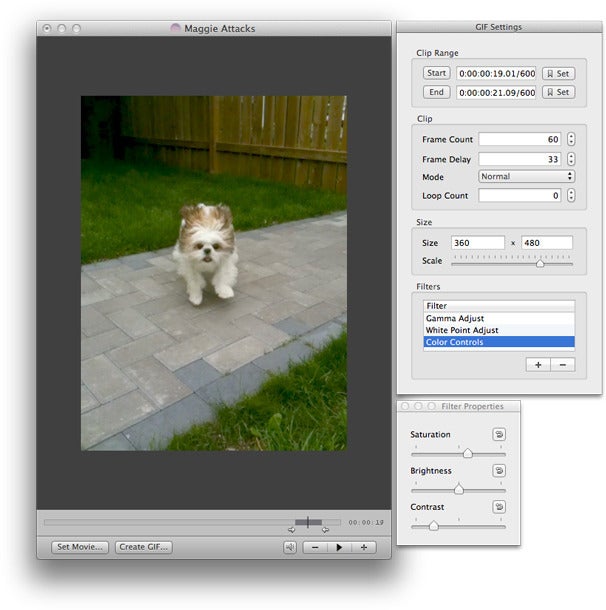Viewport: 606px width, 610px height.
Task: Click the Set Movie... button
Action: pos(80,547)
